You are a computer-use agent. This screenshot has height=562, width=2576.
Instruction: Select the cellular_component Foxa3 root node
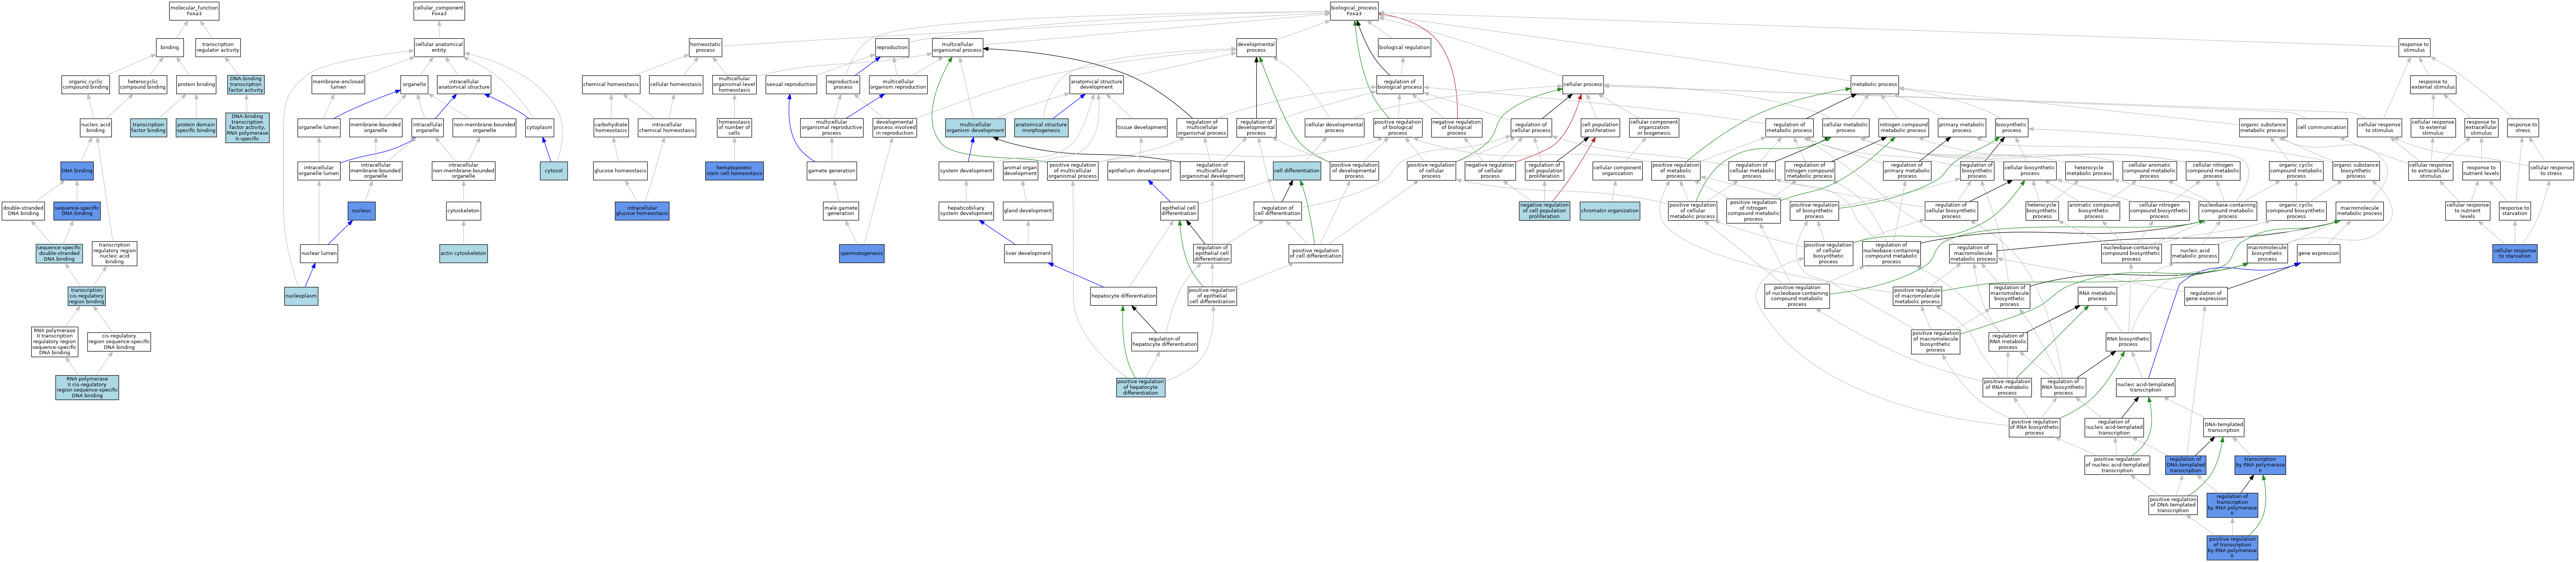coord(439,11)
